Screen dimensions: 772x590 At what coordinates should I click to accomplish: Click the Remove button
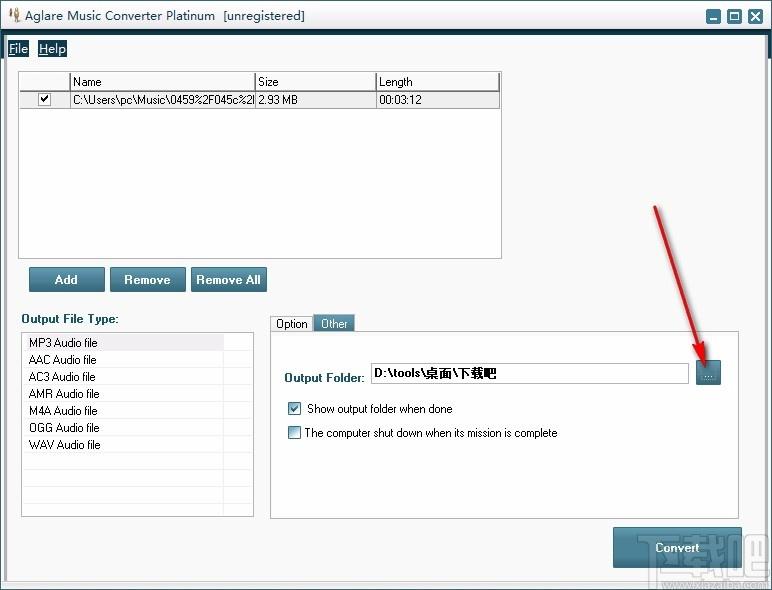coord(148,280)
